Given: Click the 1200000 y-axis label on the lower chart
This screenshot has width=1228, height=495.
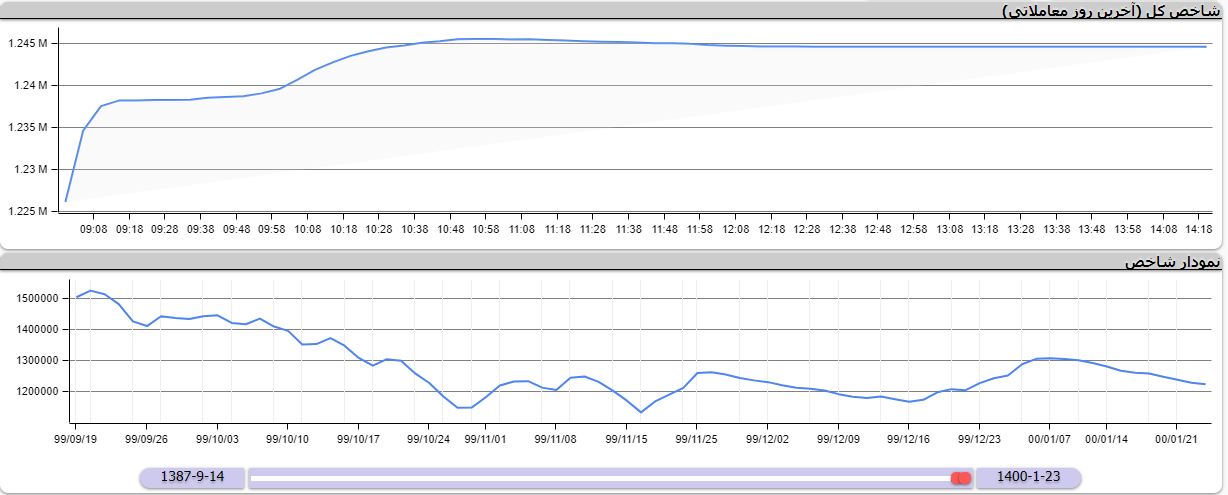Looking at the screenshot, I should 37,392.
